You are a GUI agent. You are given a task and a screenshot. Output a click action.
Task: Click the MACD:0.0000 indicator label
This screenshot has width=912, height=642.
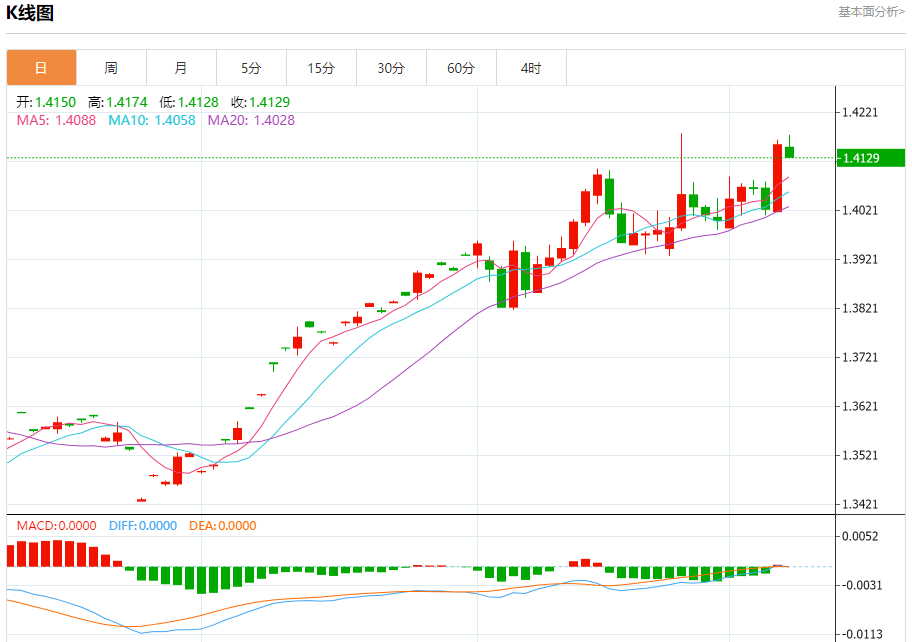[56, 526]
